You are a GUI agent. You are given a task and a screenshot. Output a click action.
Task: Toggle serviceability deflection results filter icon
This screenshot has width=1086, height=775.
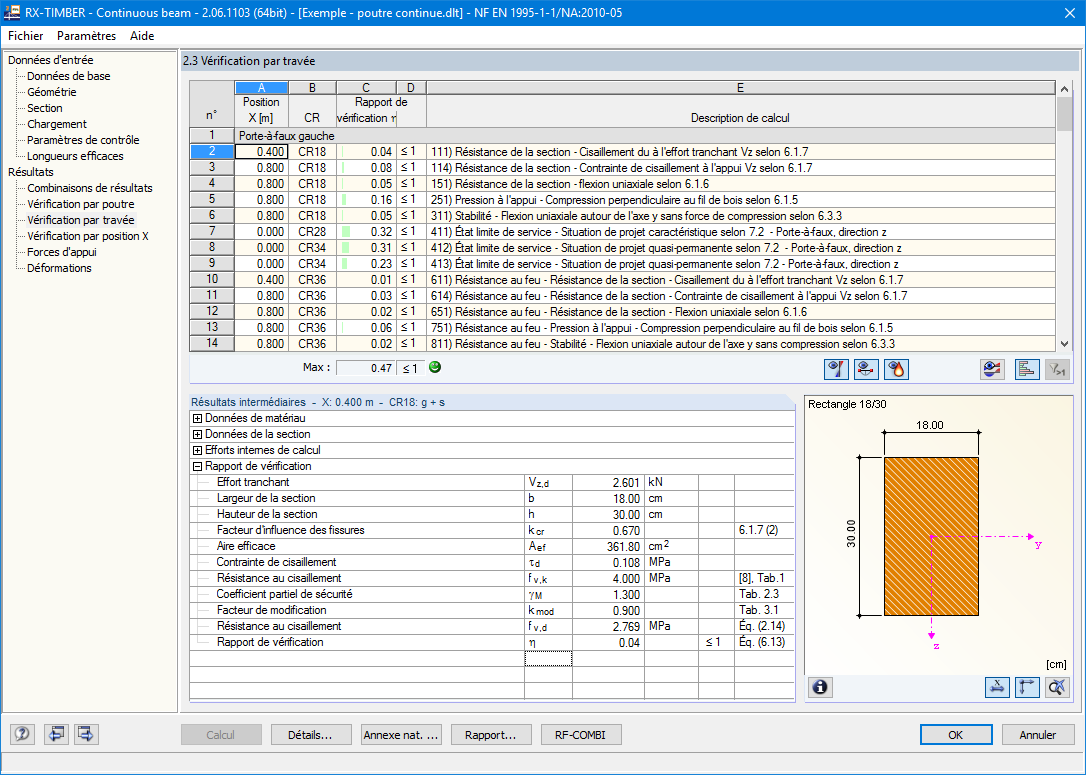[x=866, y=370]
